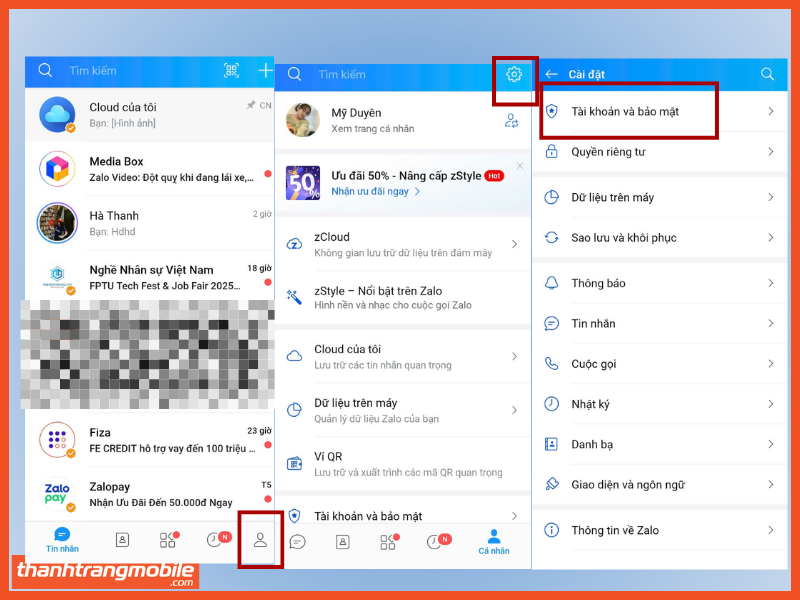The height and width of the screenshot is (600, 800).
Task: Open Ví QR wallet icon
Action: point(294,464)
